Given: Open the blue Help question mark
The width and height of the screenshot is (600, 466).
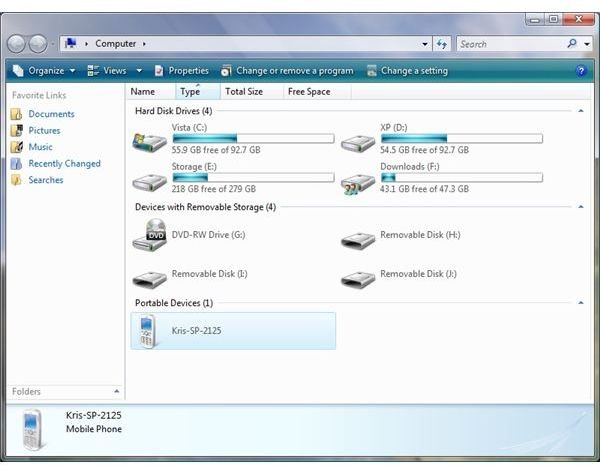Looking at the screenshot, I should pyautogui.click(x=581, y=71).
